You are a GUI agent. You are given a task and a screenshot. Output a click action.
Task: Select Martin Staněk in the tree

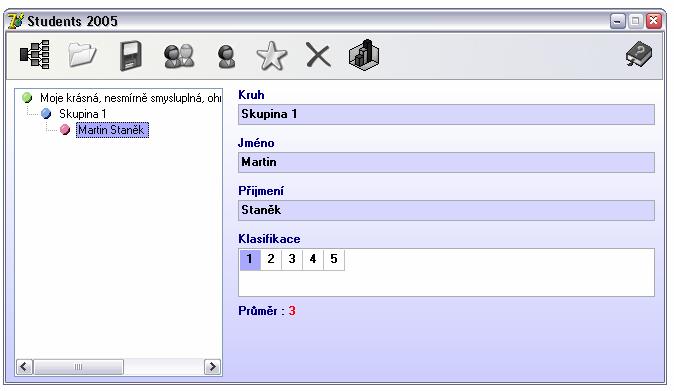click(x=112, y=130)
